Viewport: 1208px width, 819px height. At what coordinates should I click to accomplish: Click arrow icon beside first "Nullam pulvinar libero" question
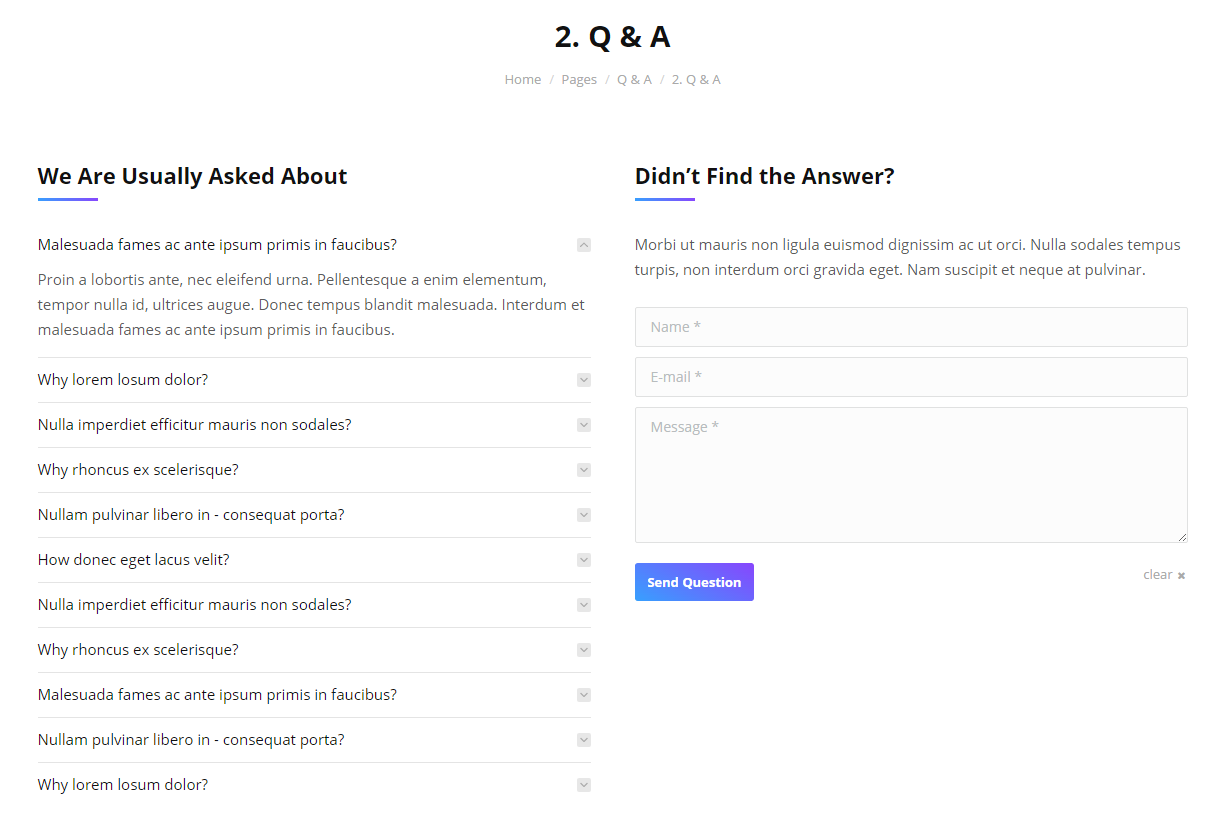584,515
